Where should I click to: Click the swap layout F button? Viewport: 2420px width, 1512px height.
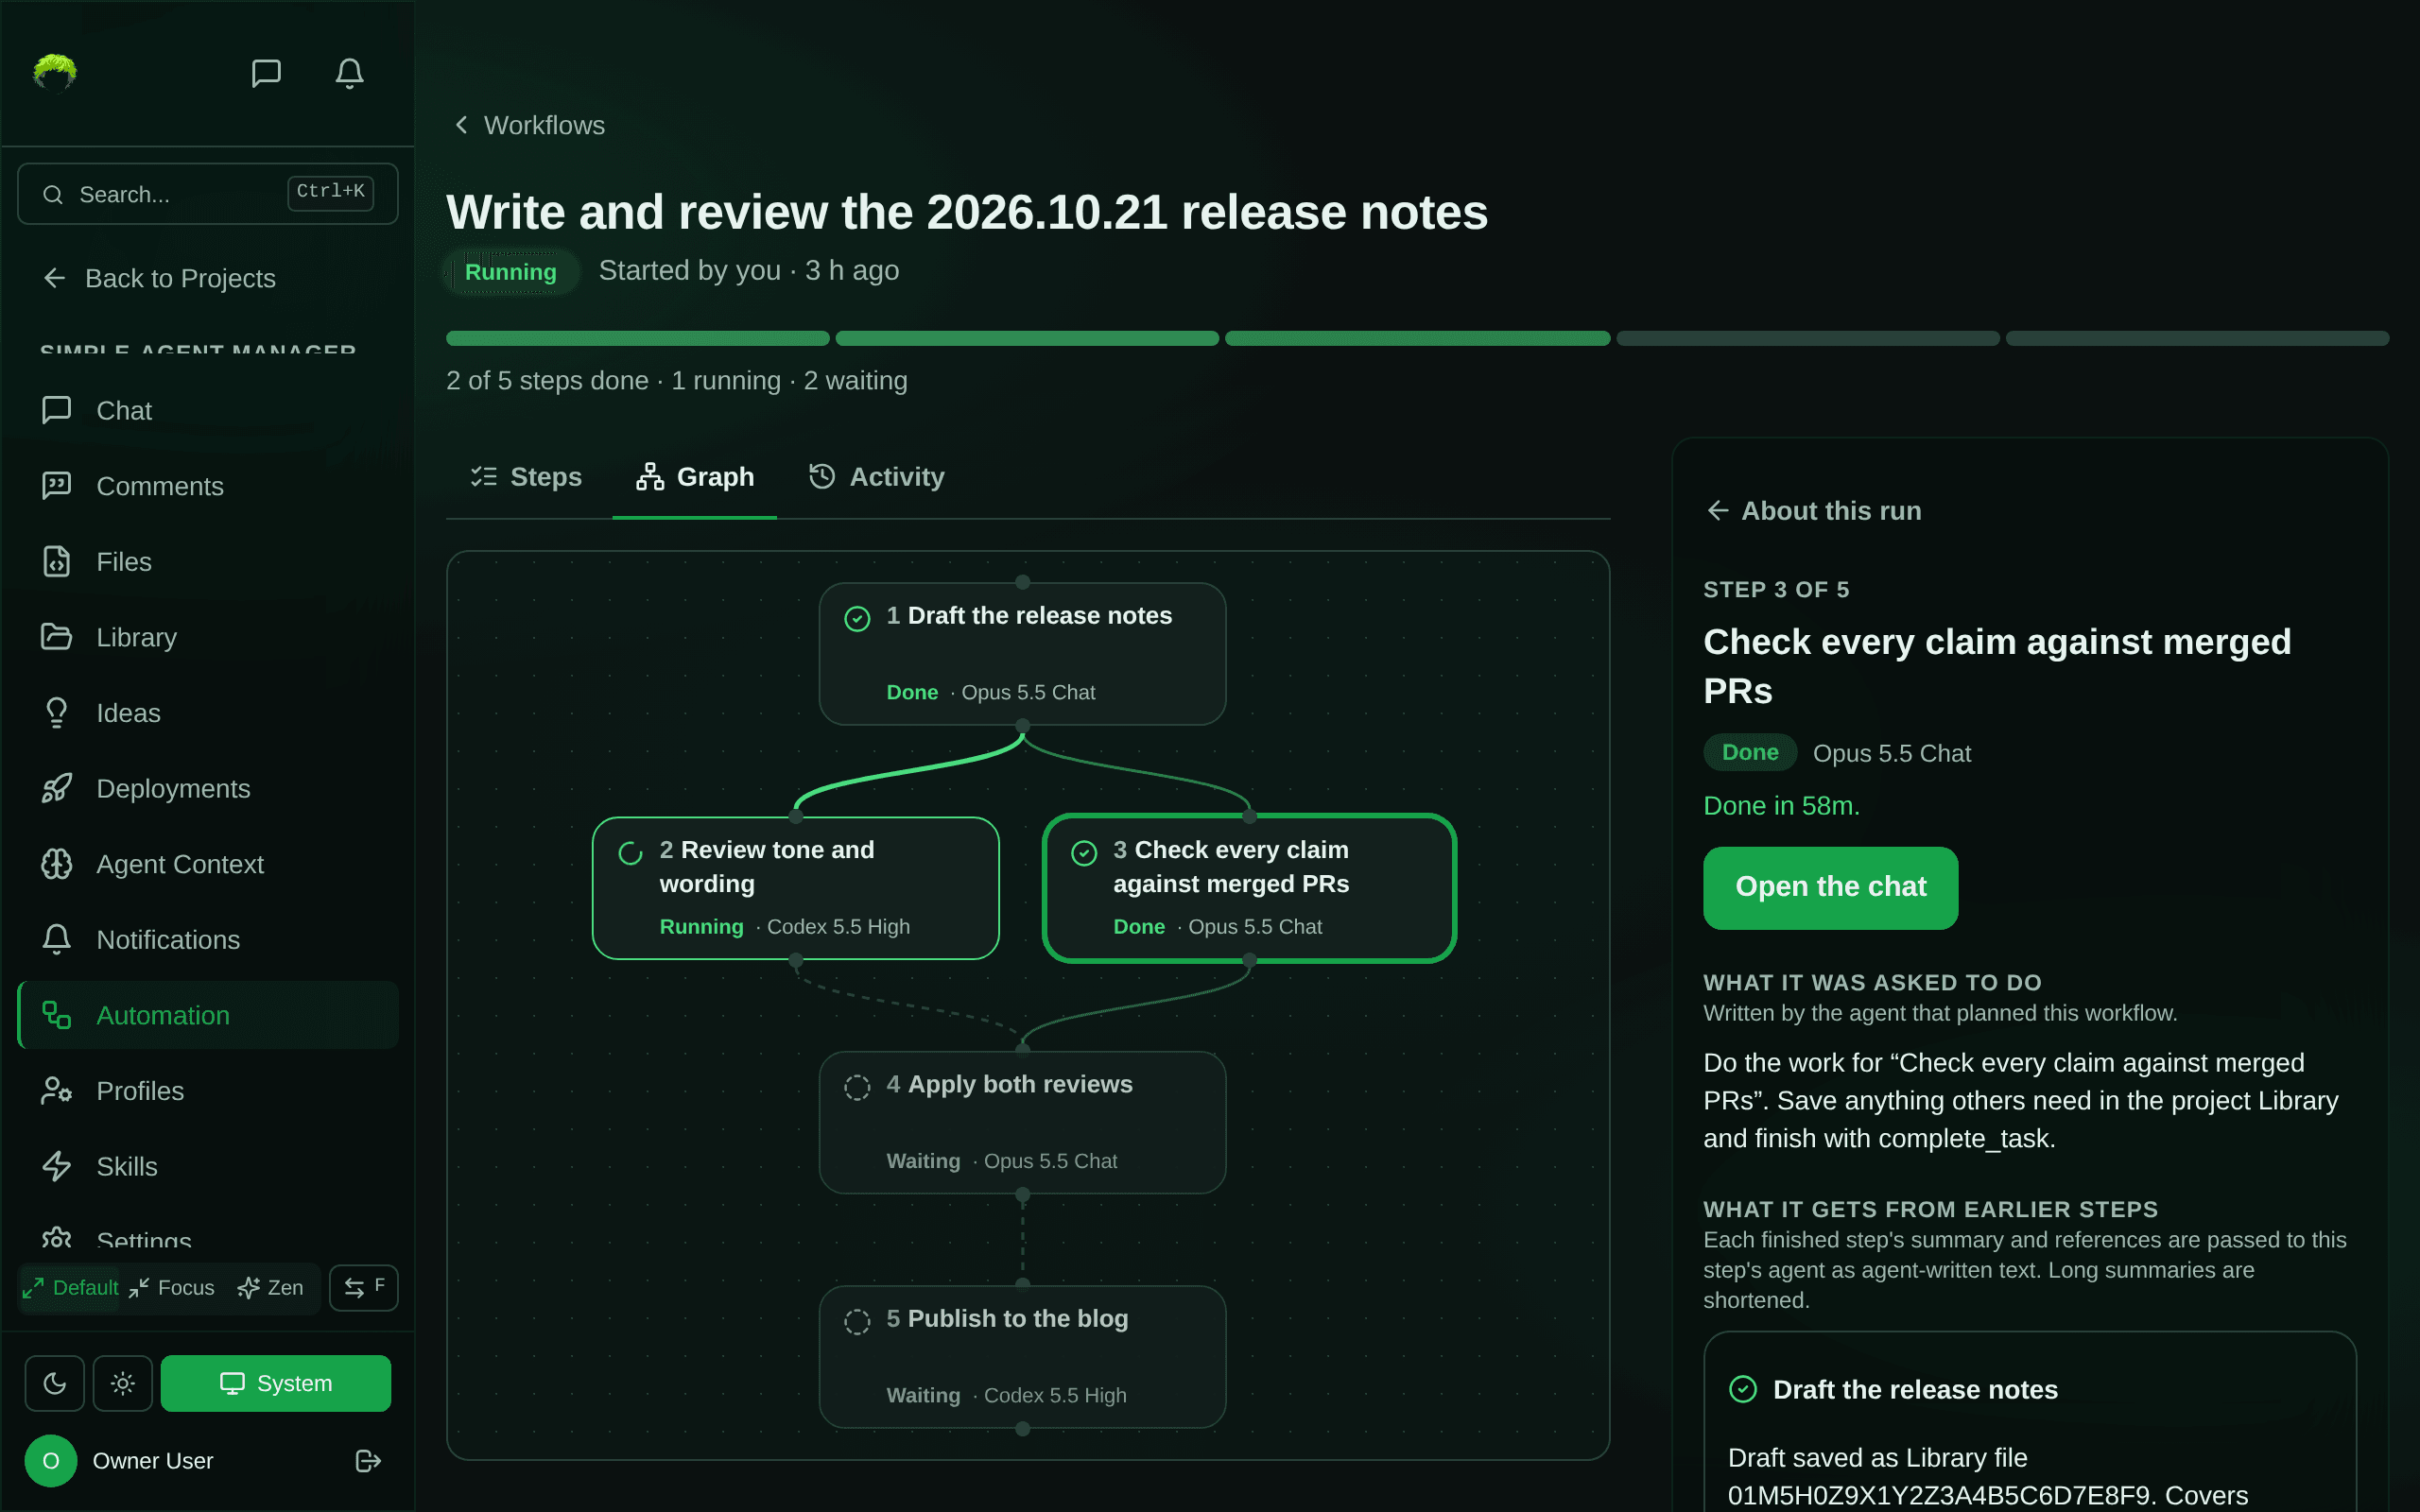click(364, 1288)
